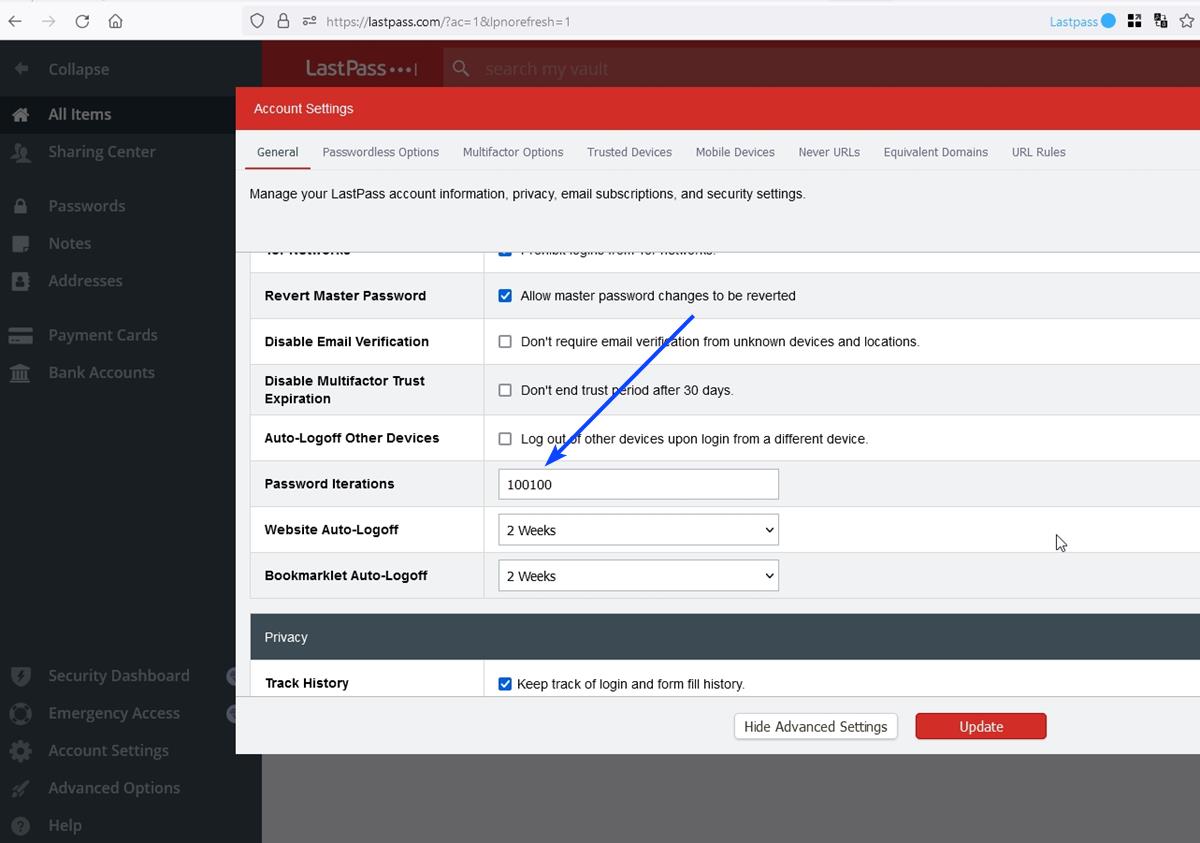This screenshot has height=843, width=1200.
Task: Click the Bank Accounts icon
Action: [x=20, y=373]
